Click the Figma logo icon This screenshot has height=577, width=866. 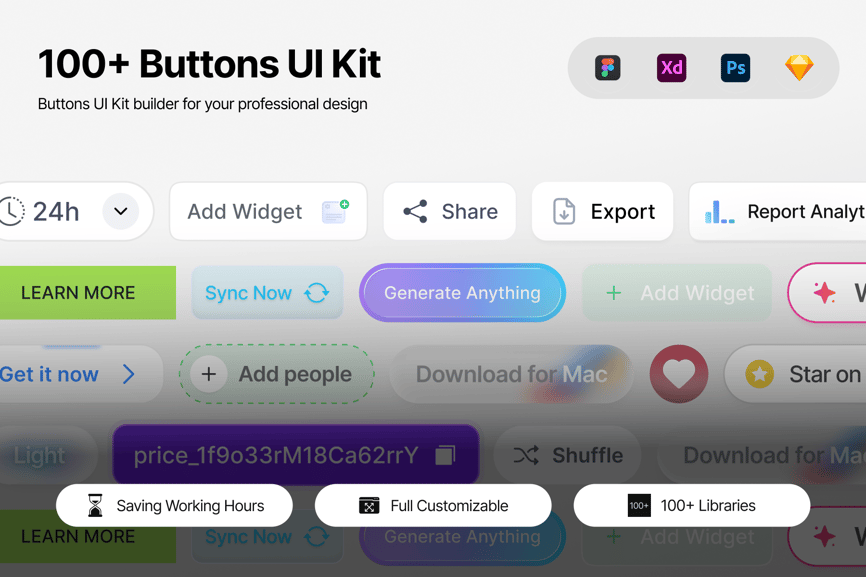607,68
